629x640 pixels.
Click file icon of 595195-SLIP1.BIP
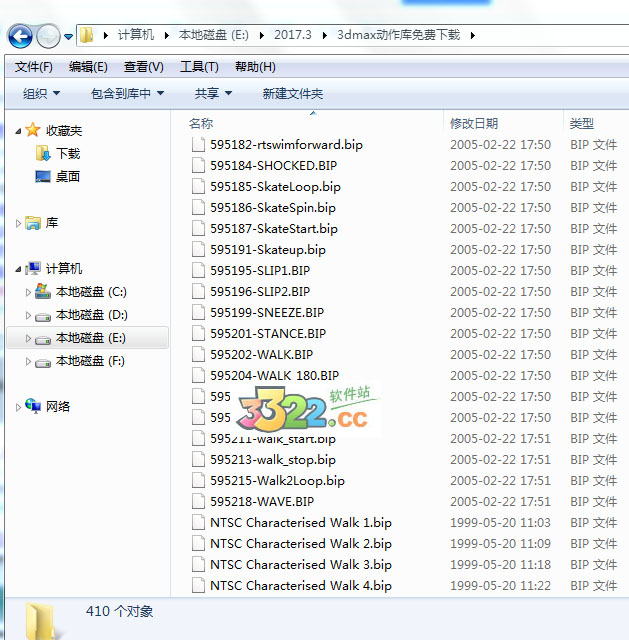tap(198, 270)
